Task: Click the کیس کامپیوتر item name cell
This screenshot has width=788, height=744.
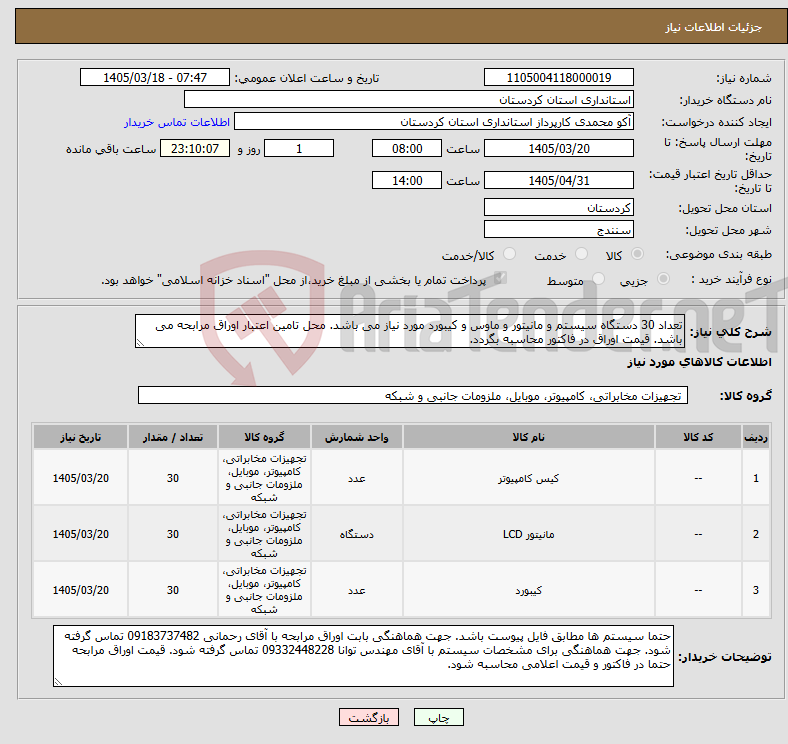Action: click(529, 478)
